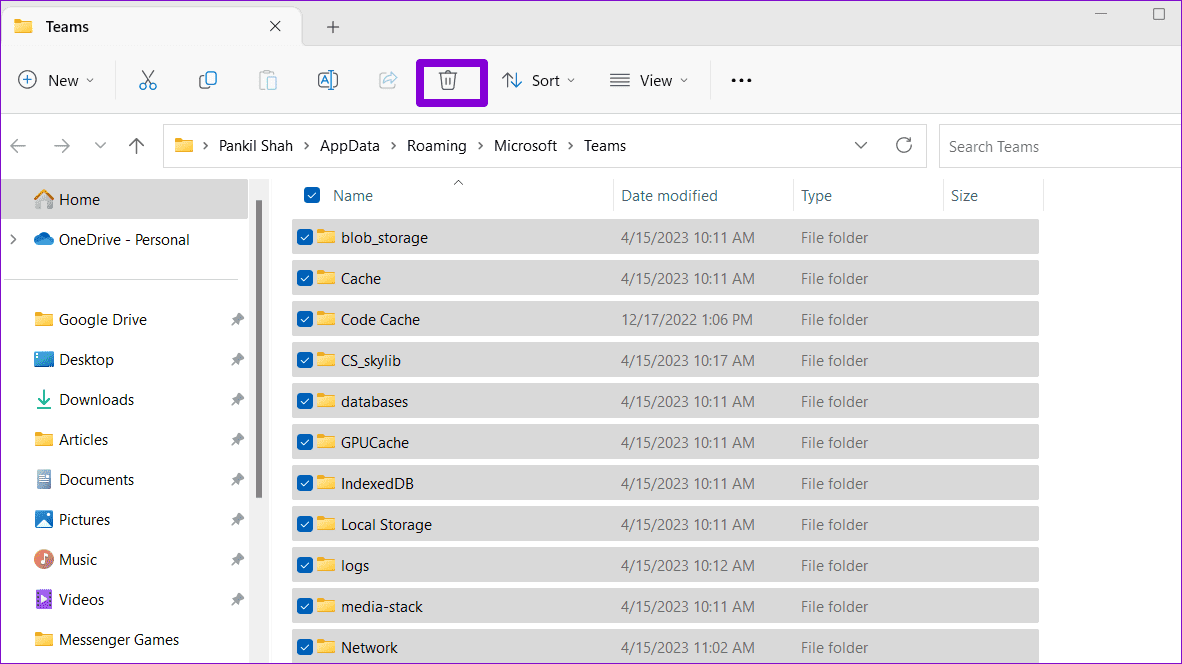Screen dimensions: 1182x664
Task: Open the Sort dropdown menu
Action: point(539,81)
